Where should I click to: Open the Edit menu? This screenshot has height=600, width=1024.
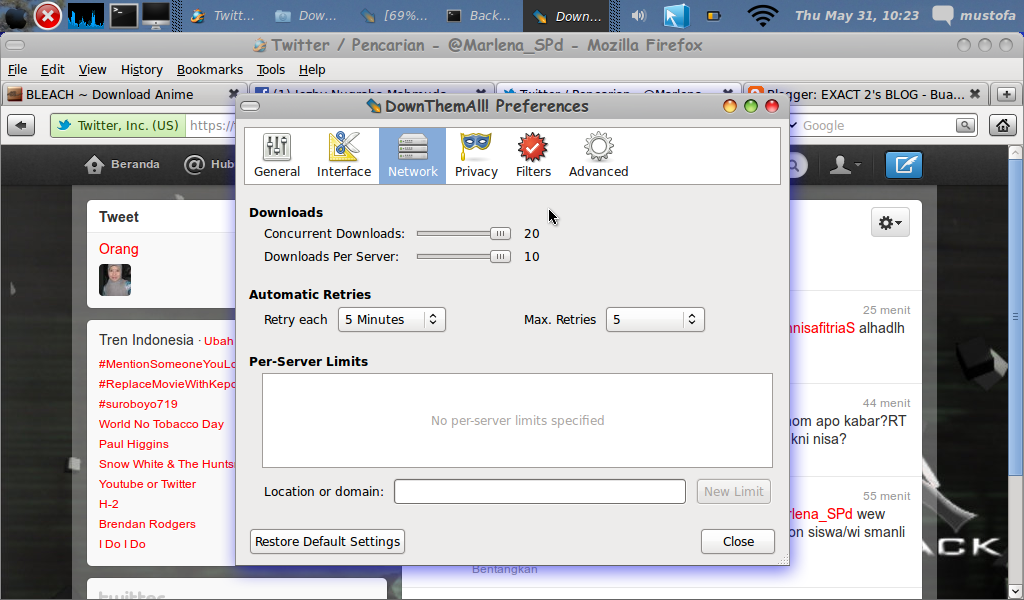pyautogui.click(x=52, y=69)
